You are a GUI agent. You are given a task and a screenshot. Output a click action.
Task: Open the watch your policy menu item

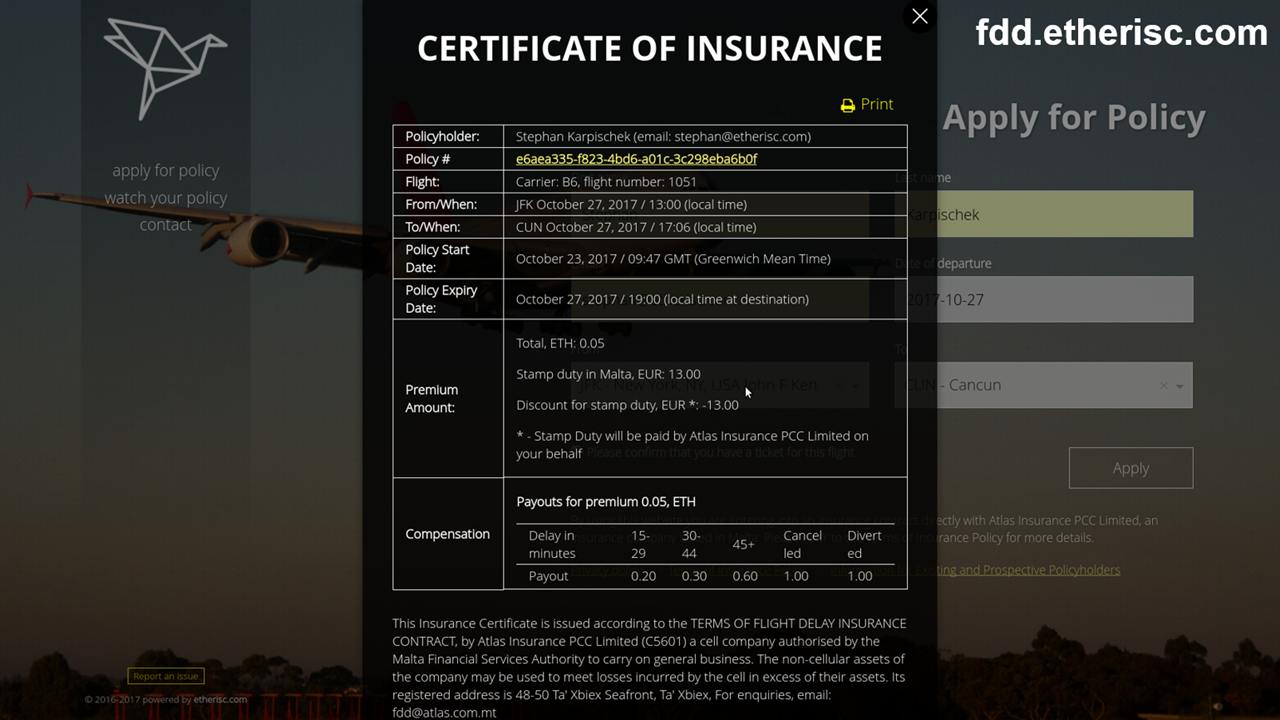(x=165, y=198)
